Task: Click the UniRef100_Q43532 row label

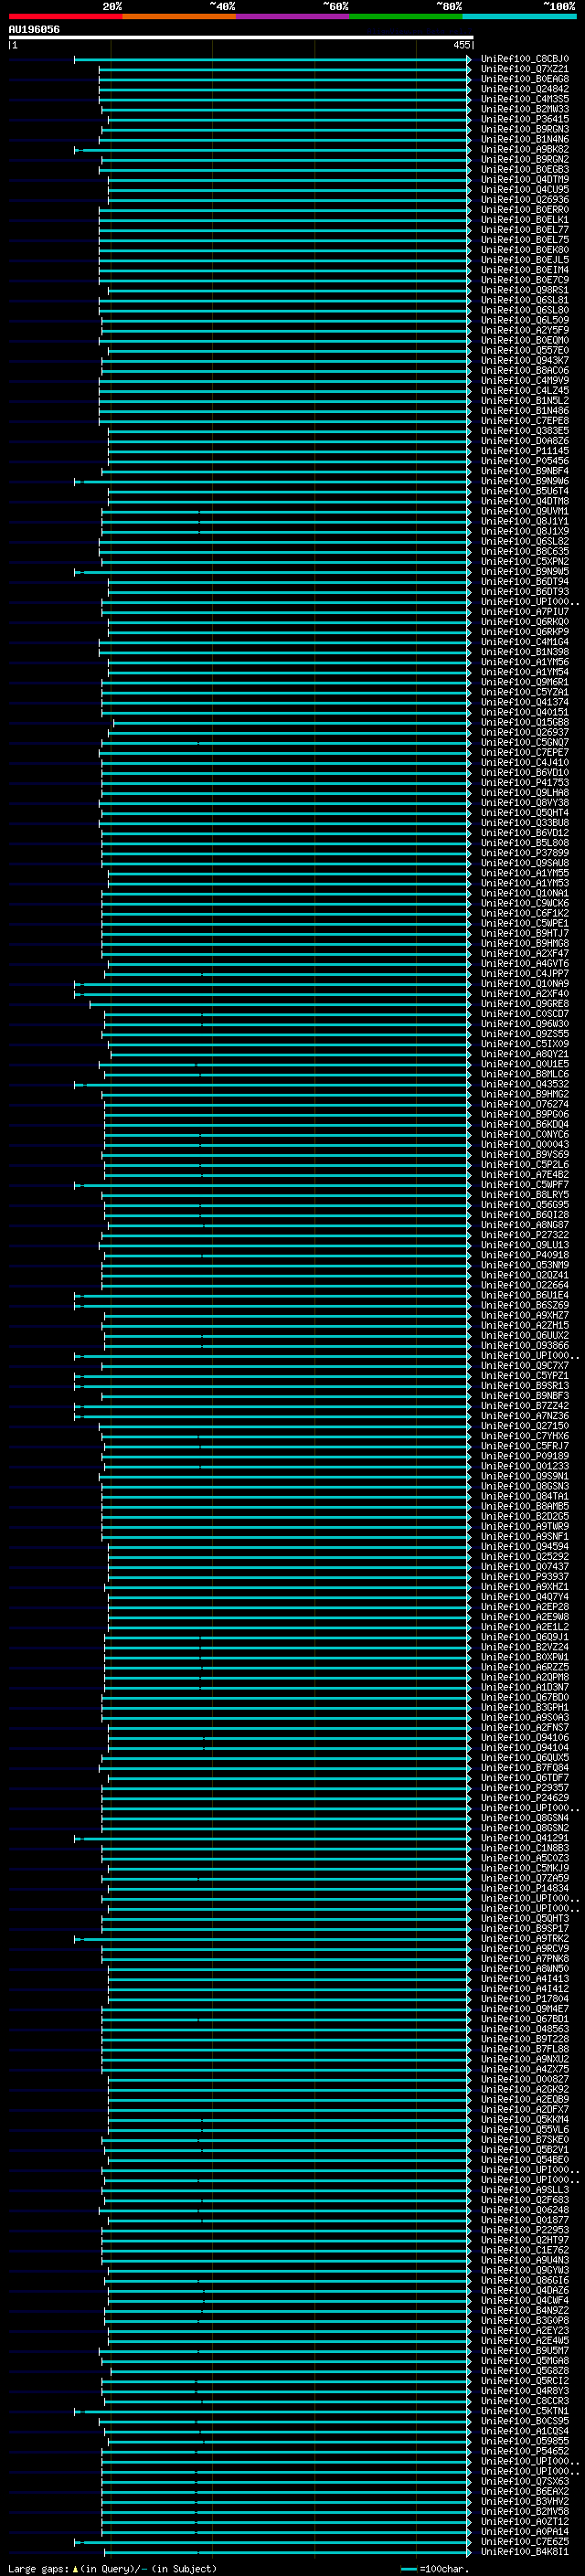Action: pyautogui.click(x=525, y=1084)
